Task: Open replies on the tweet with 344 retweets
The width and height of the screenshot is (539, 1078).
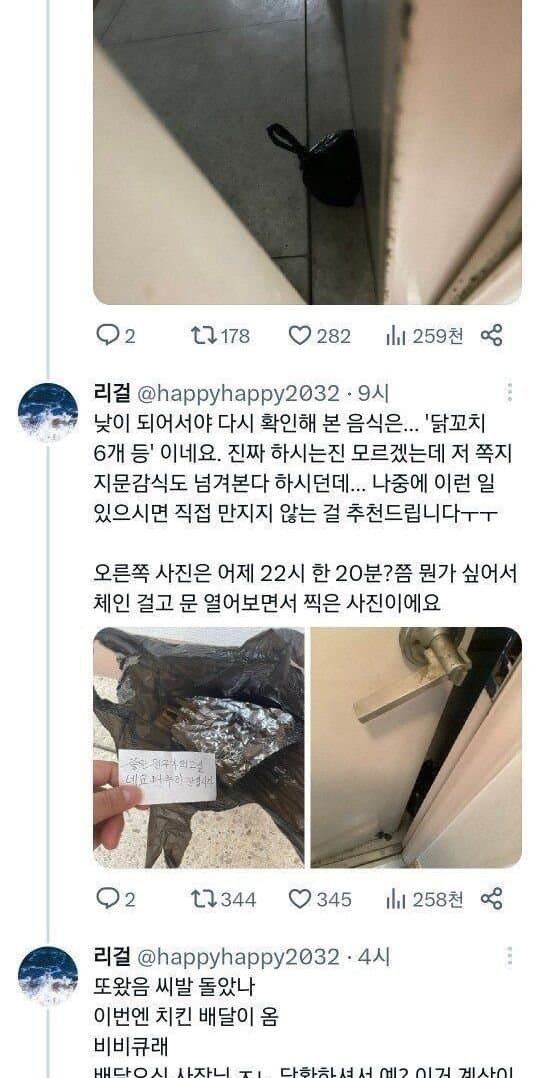Action: pos(115,899)
